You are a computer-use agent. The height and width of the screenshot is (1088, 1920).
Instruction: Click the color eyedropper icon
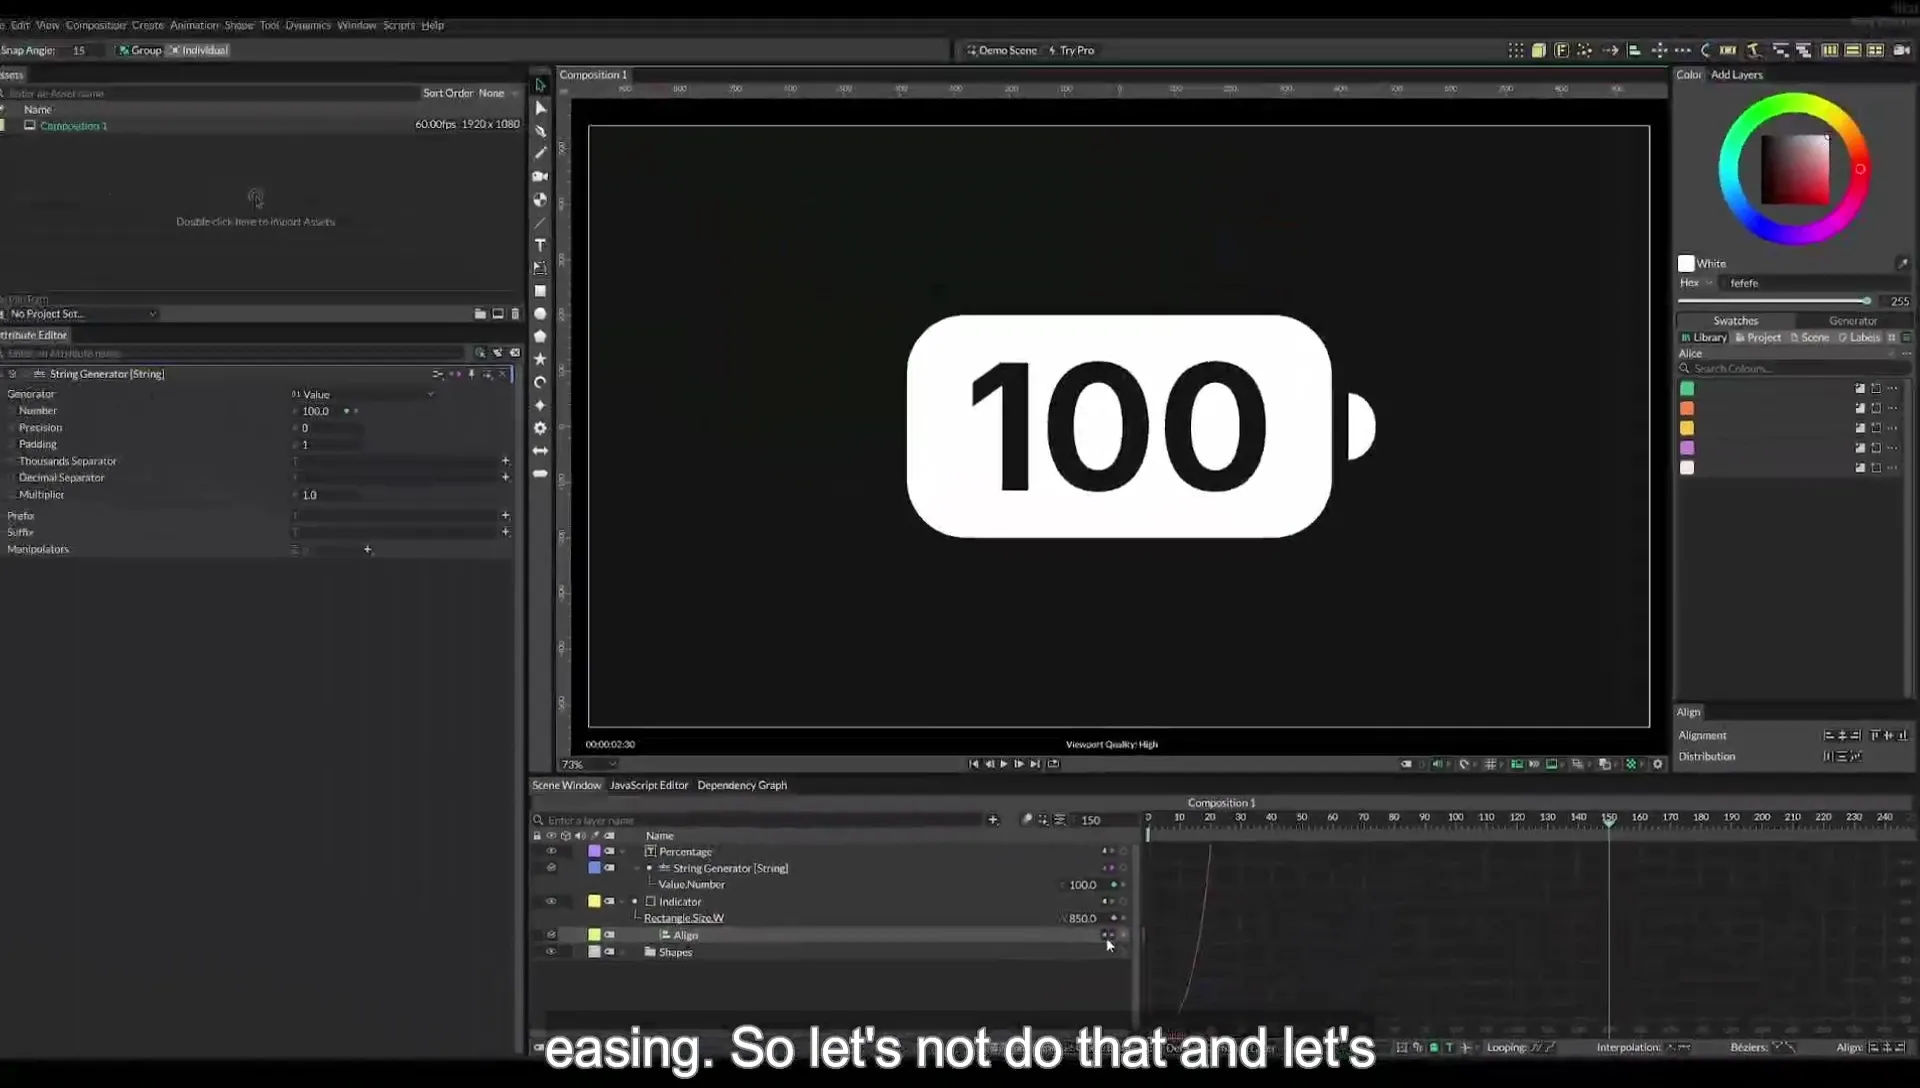pos(1901,263)
